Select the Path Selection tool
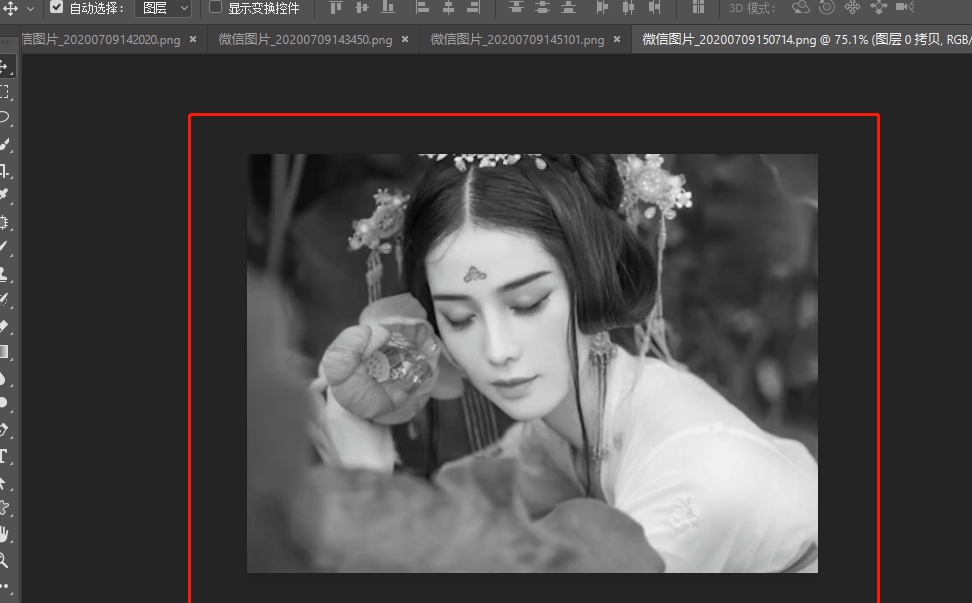This screenshot has height=603, width=972. tap(4, 482)
